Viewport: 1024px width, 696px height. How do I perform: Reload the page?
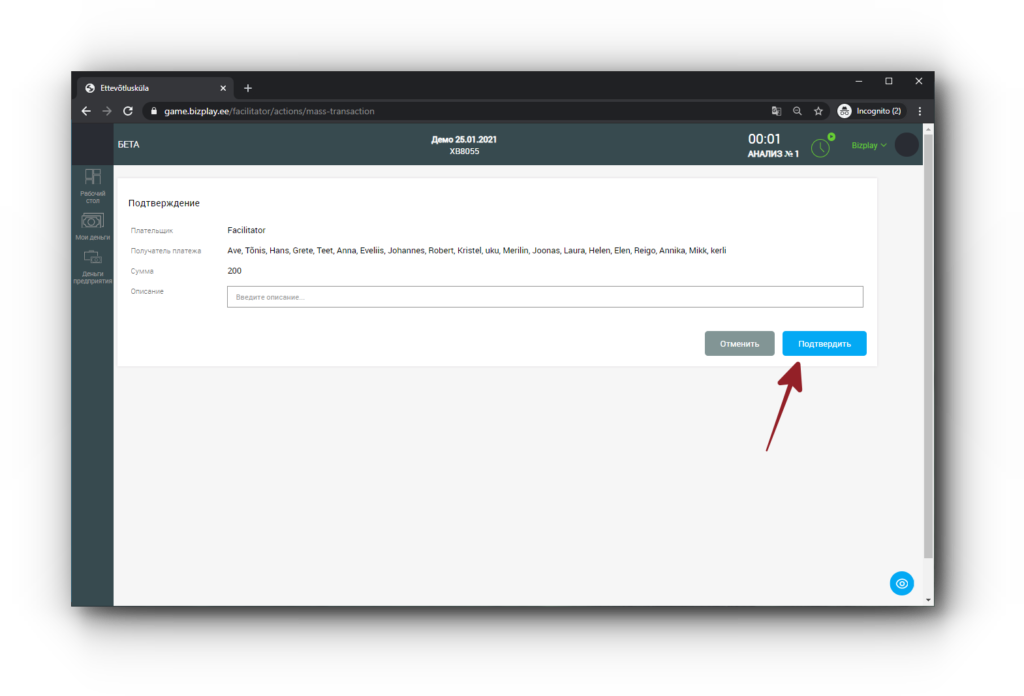click(128, 111)
